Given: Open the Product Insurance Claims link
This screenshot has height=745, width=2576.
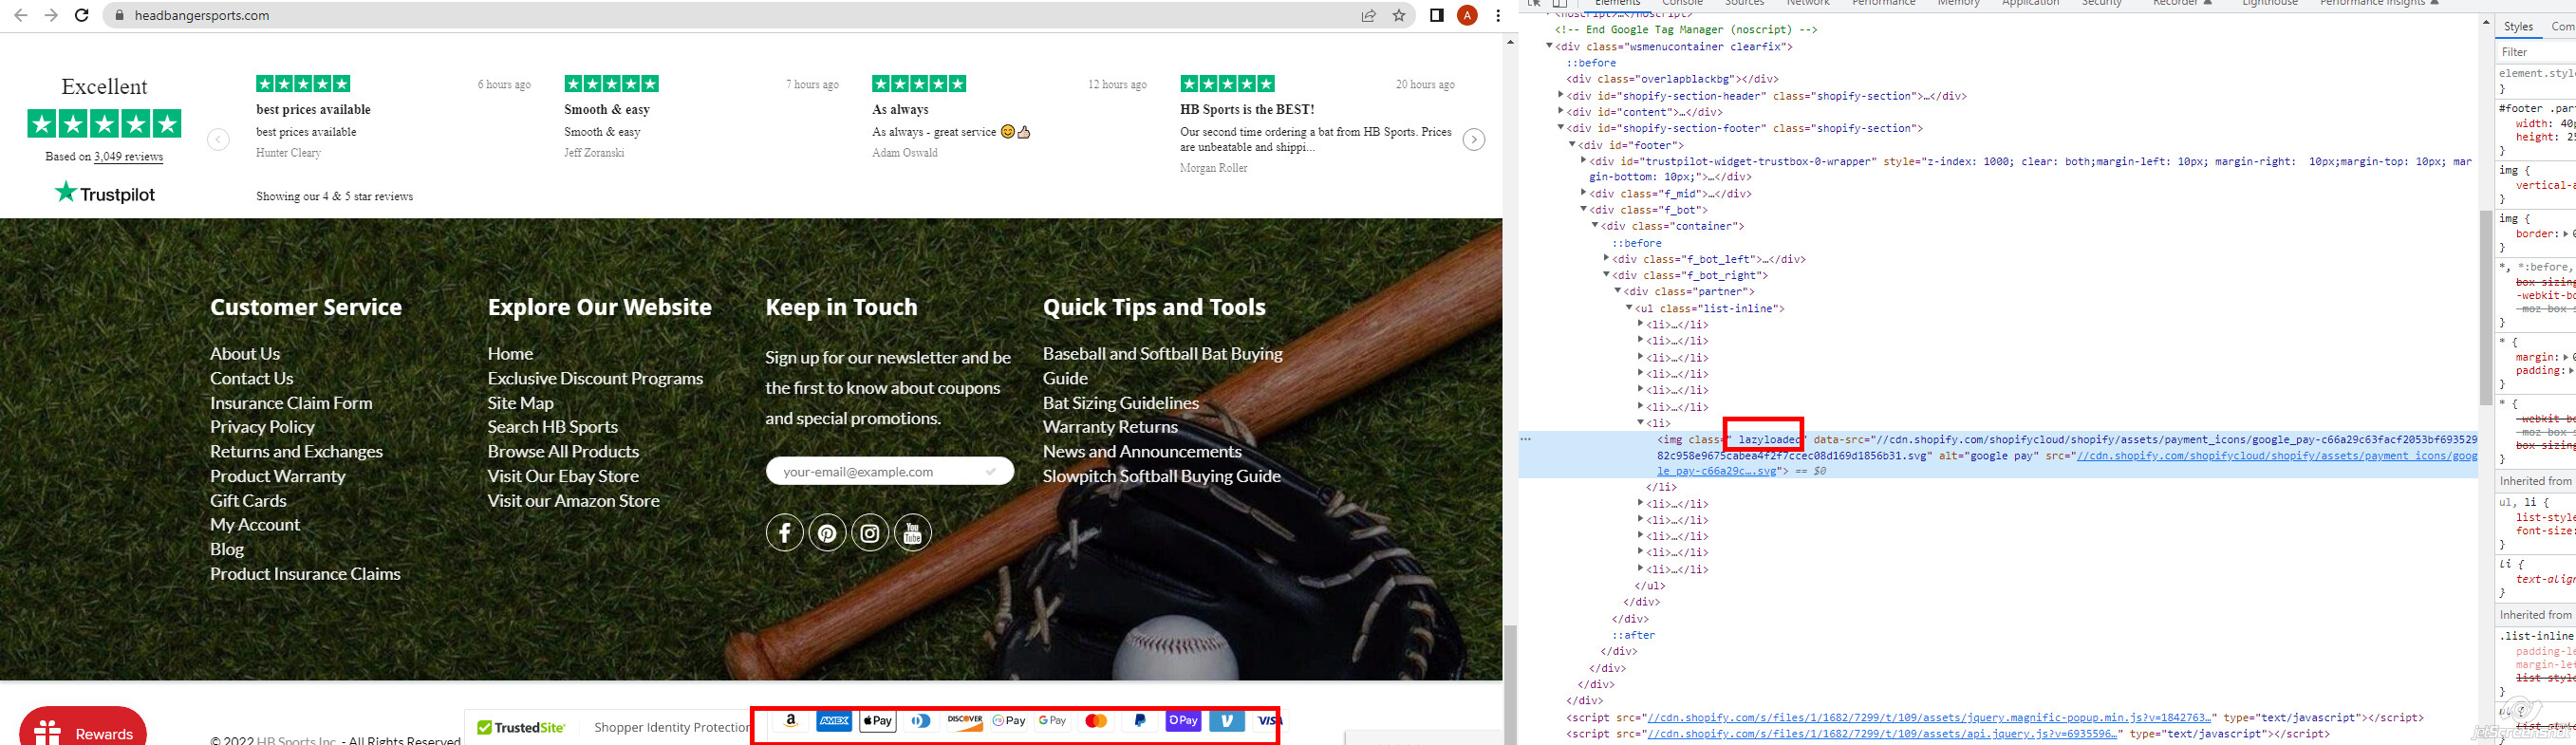Looking at the screenshot, I should coord(305,574).
